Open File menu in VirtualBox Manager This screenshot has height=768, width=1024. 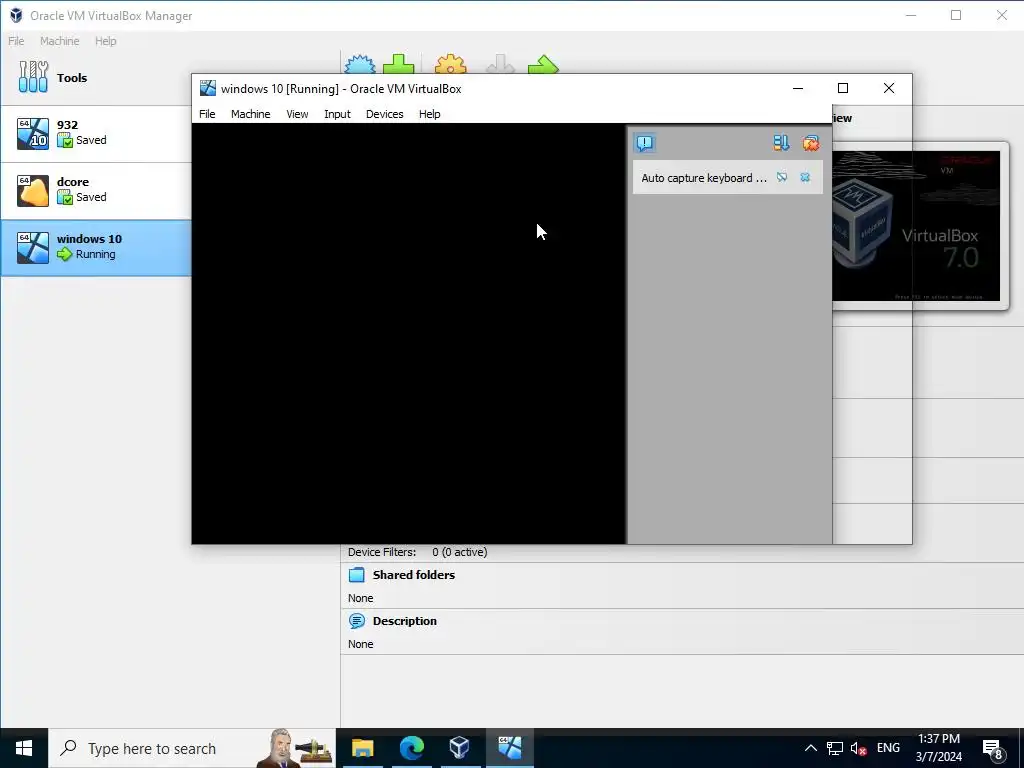click(16, 40)
